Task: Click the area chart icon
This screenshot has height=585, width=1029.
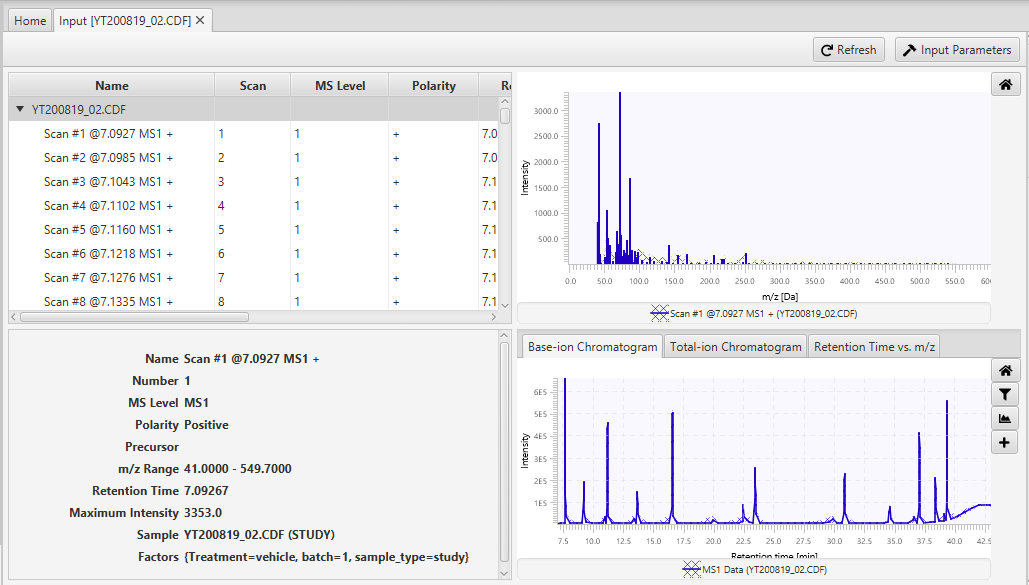Action: (x=1005, y=418)
